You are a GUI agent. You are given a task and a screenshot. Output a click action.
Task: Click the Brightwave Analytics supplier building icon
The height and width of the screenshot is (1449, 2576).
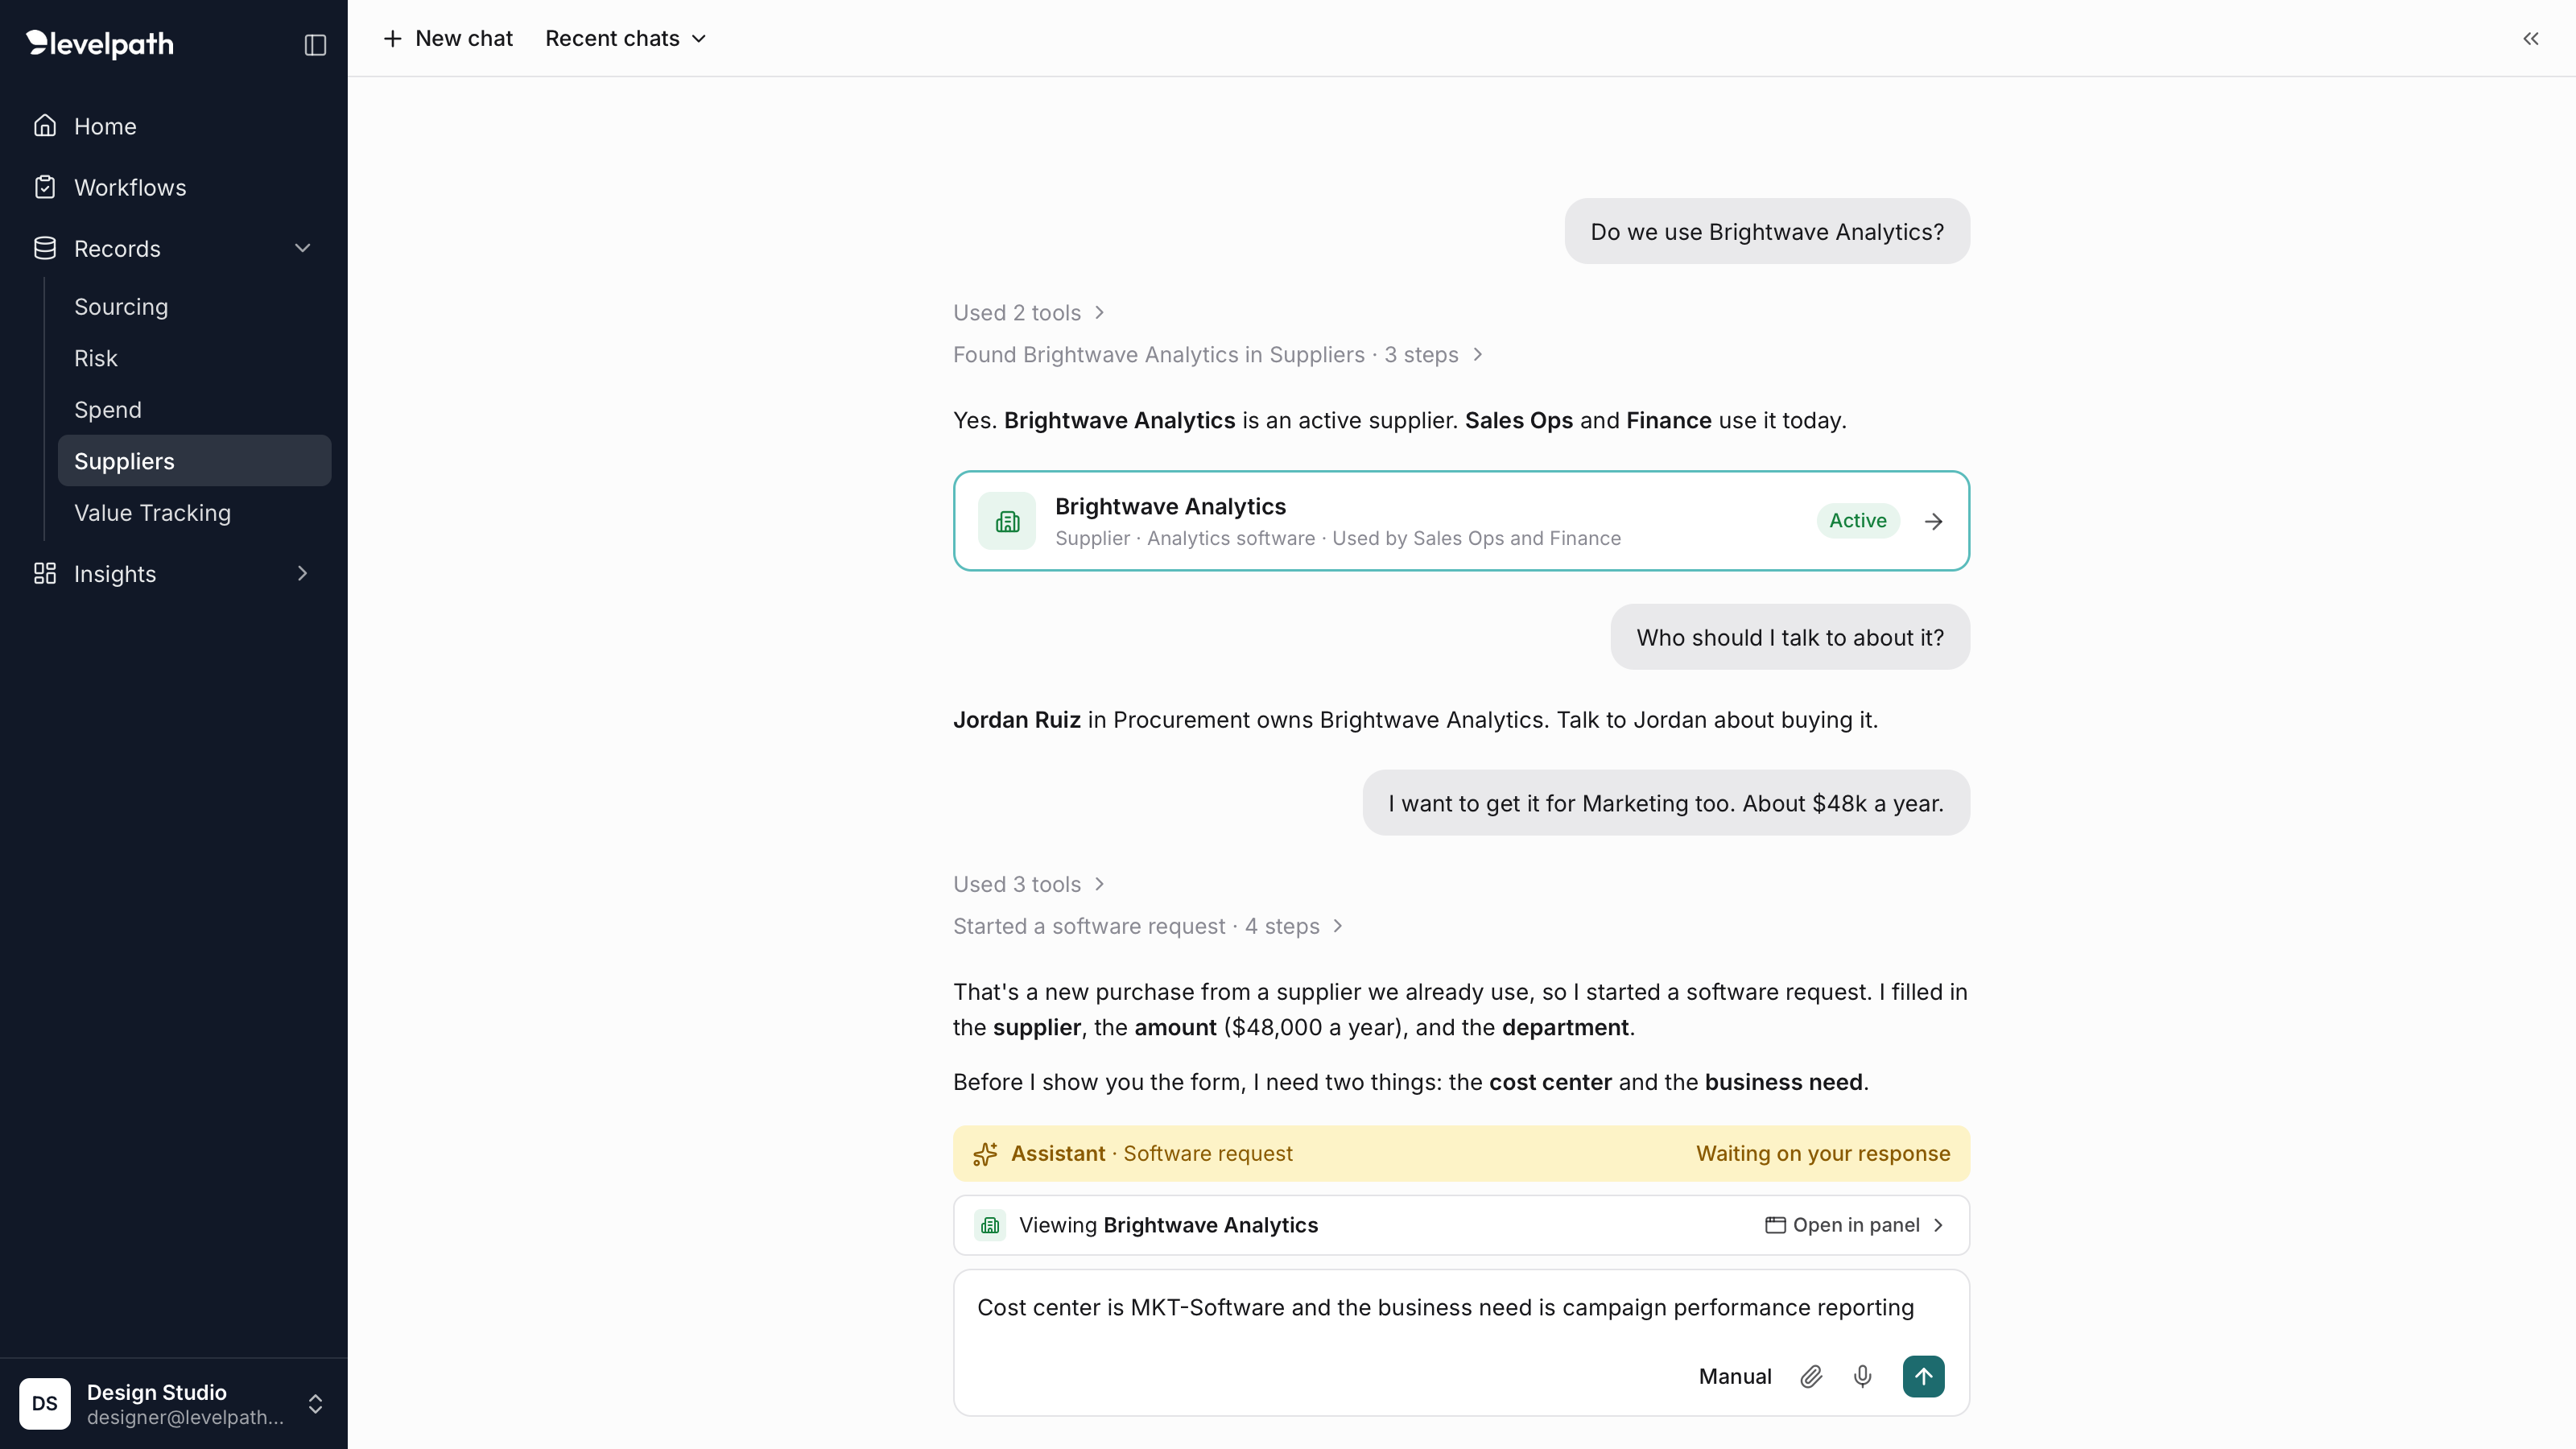pos(1007,521)
